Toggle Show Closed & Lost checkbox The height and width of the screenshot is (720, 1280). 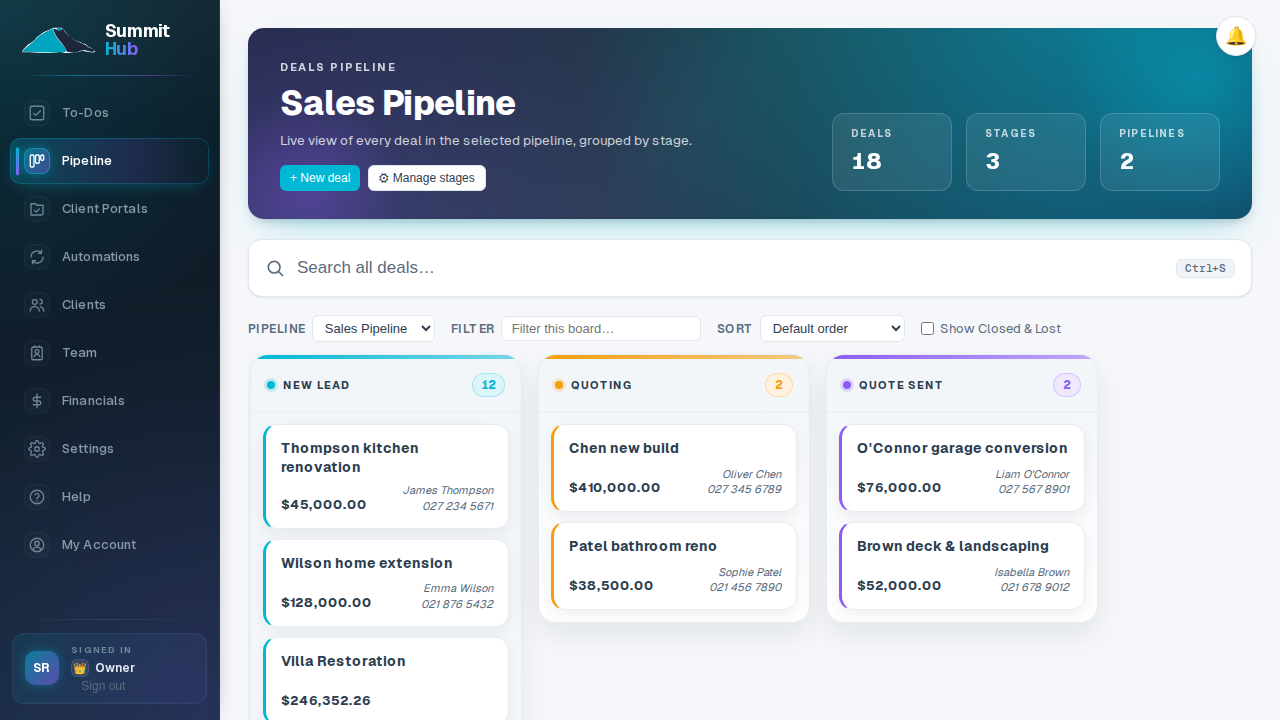point(927,328)
